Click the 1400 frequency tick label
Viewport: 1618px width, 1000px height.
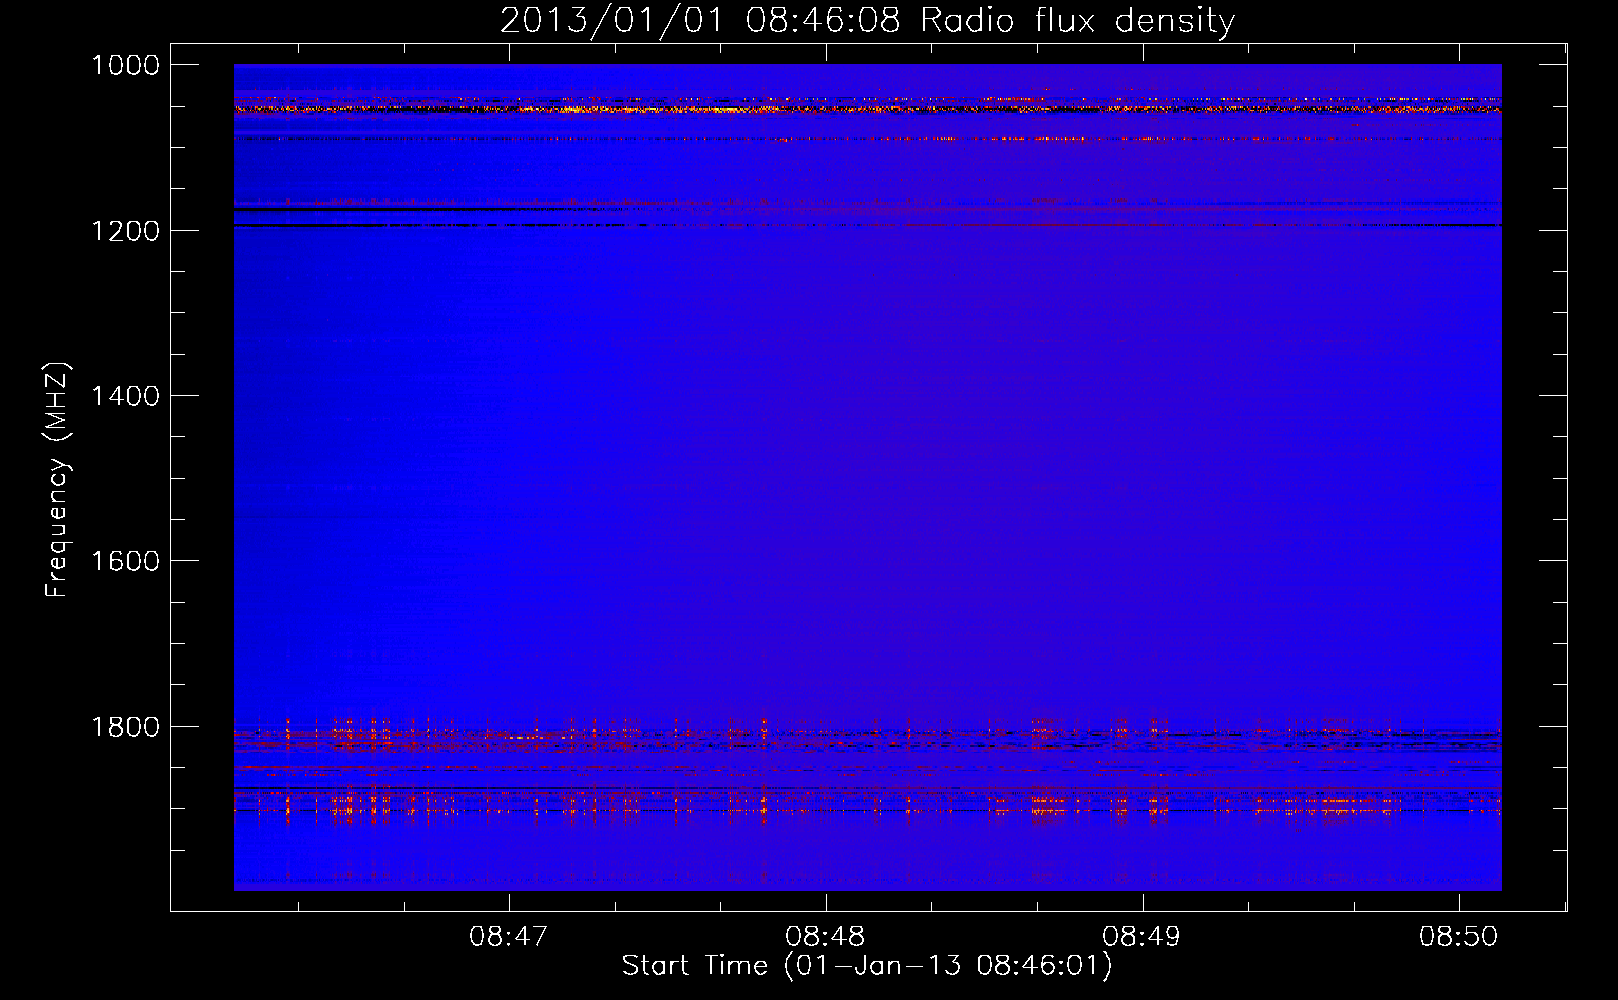tap(125, 396)
